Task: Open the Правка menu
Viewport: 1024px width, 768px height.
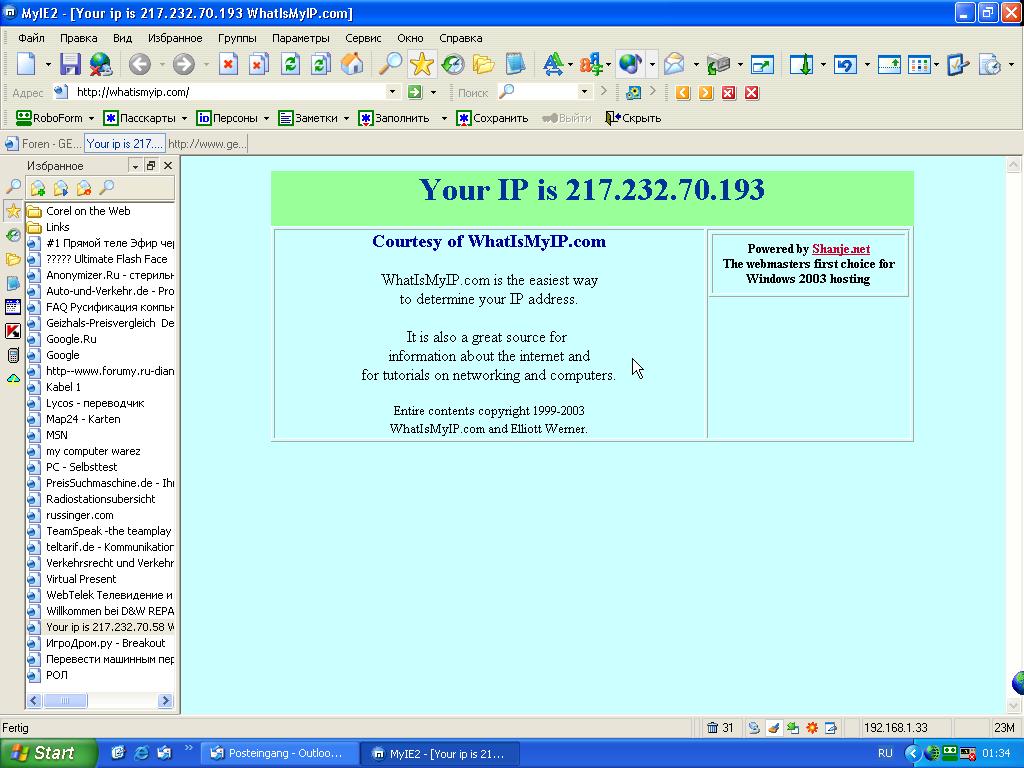Action: pos(78,38)
